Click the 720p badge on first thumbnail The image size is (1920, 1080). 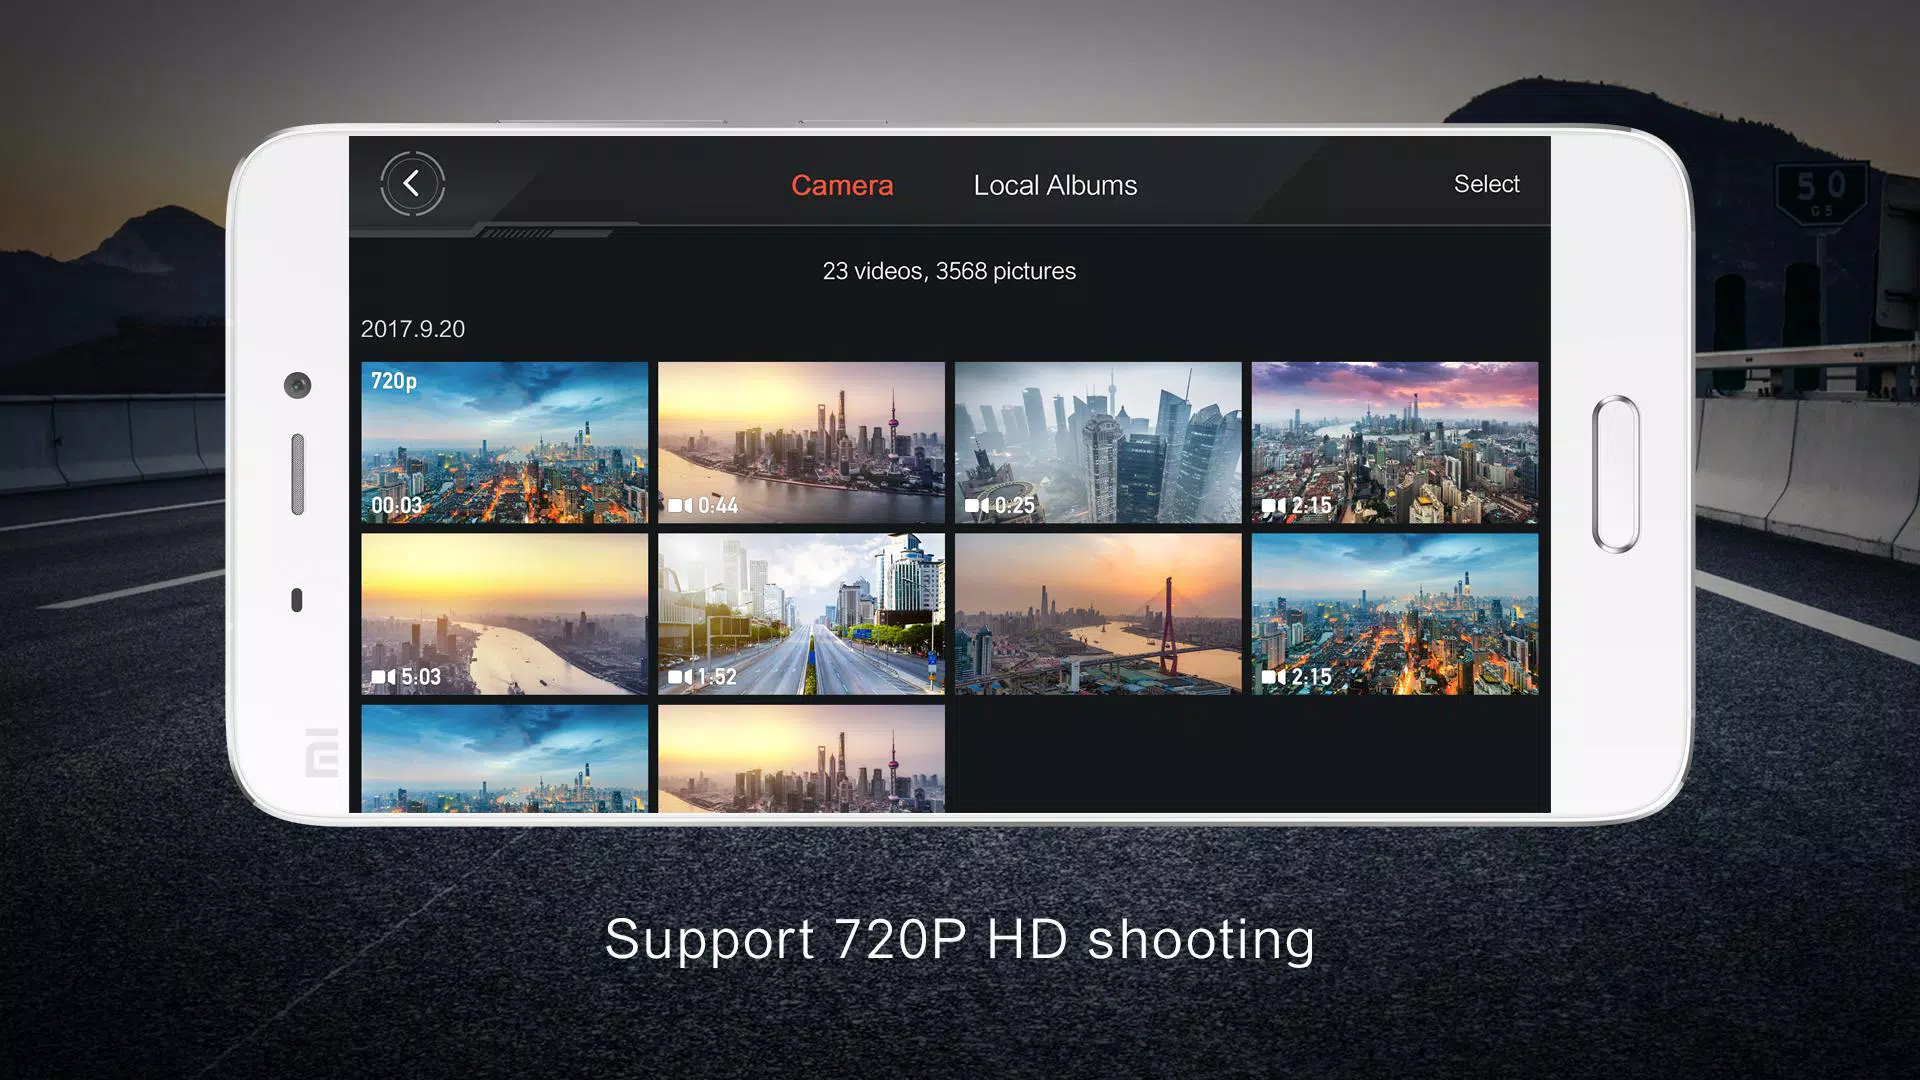tap(394, 381)
